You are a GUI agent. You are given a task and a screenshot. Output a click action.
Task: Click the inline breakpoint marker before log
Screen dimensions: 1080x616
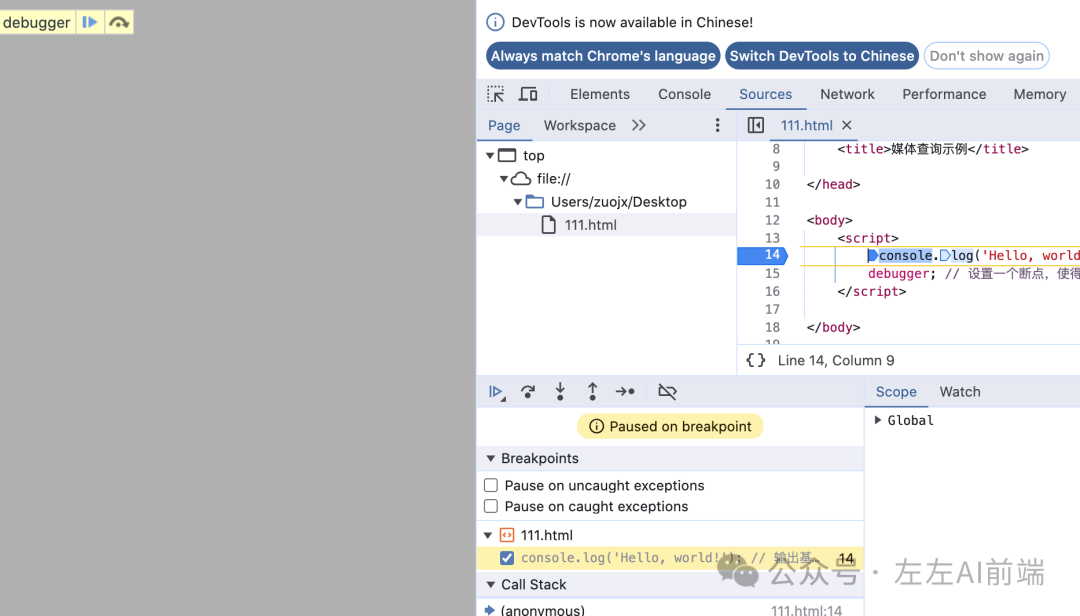pos(944,256)
